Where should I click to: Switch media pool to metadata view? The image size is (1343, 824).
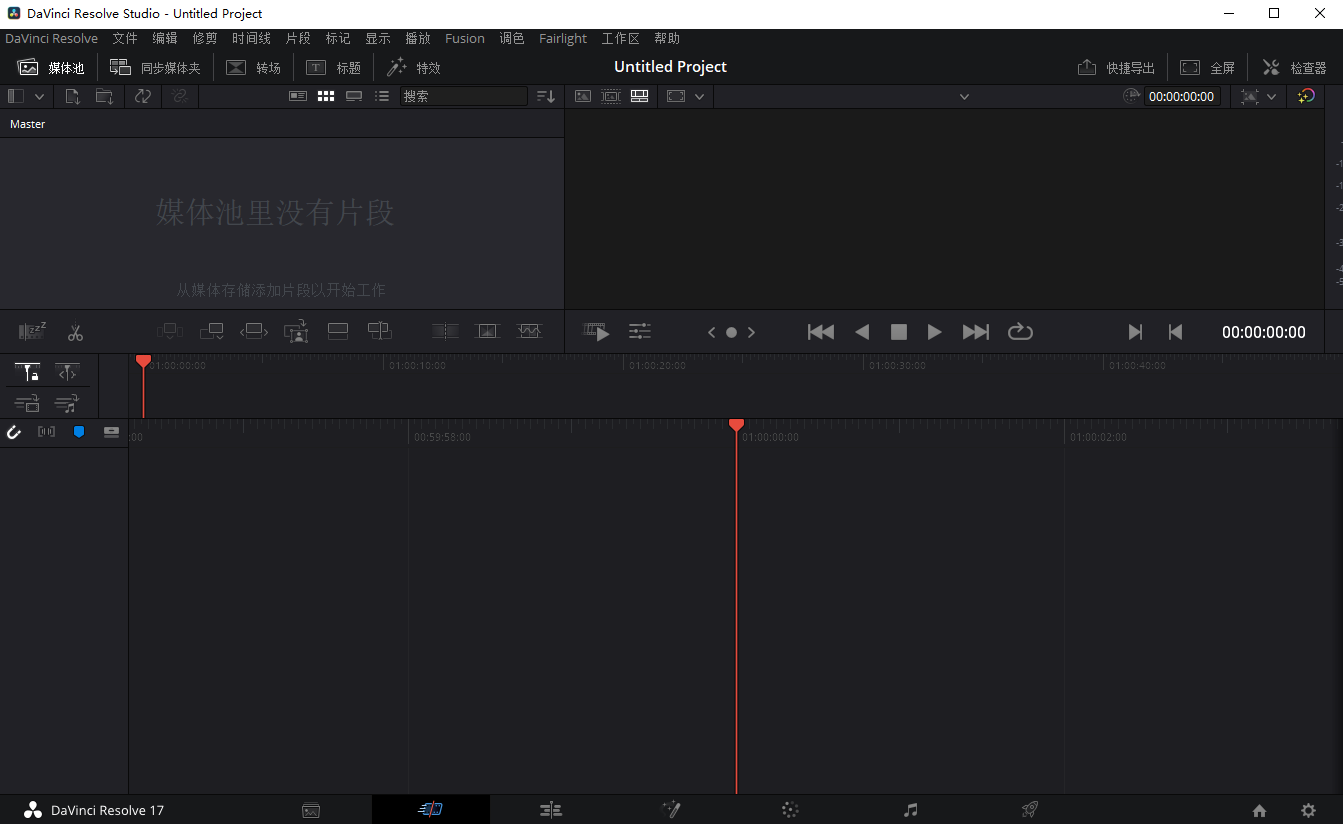pos(297,96)
